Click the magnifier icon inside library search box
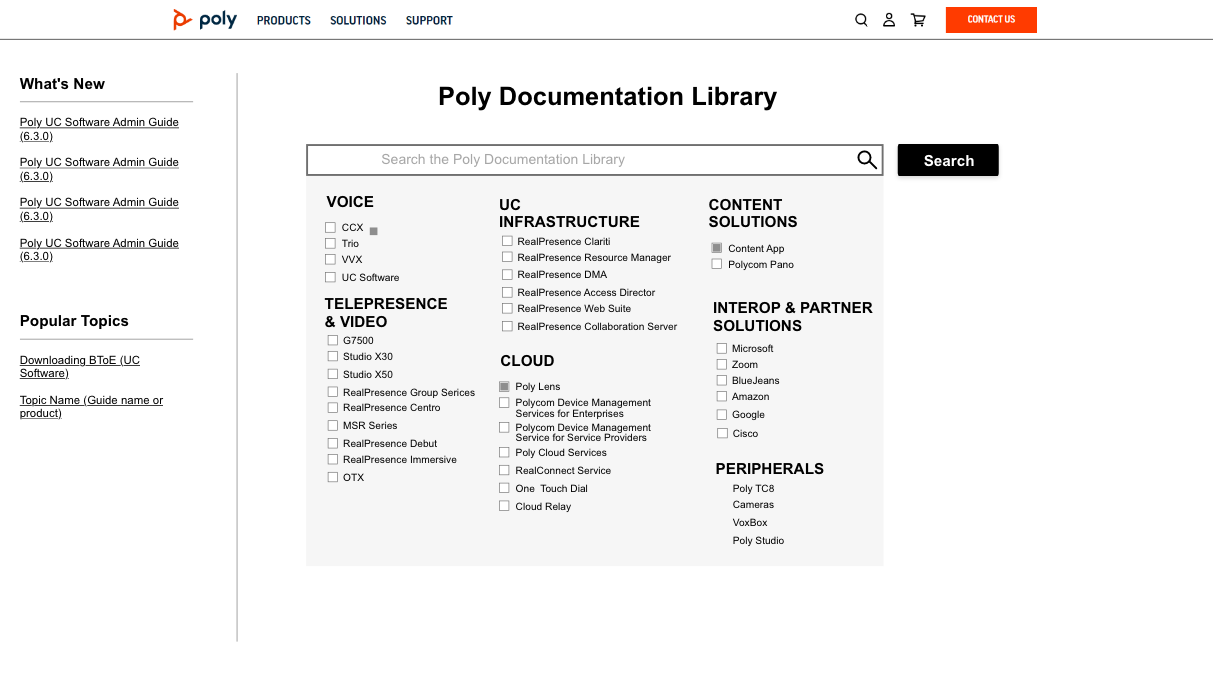 pos(867,160)
